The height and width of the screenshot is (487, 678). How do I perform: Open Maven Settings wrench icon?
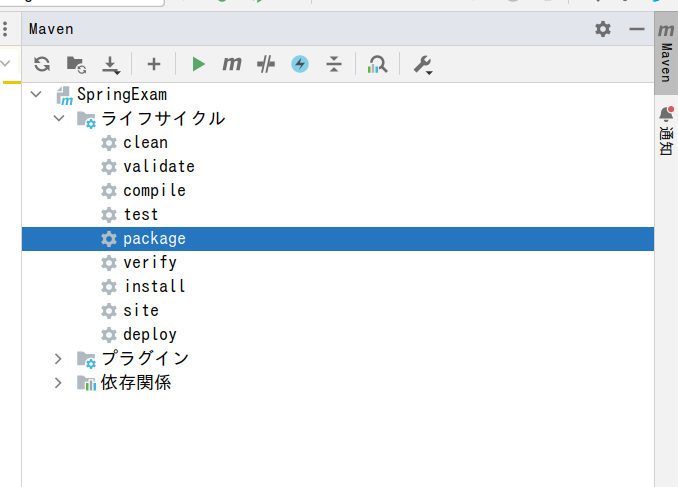click(x=422, y=64)
